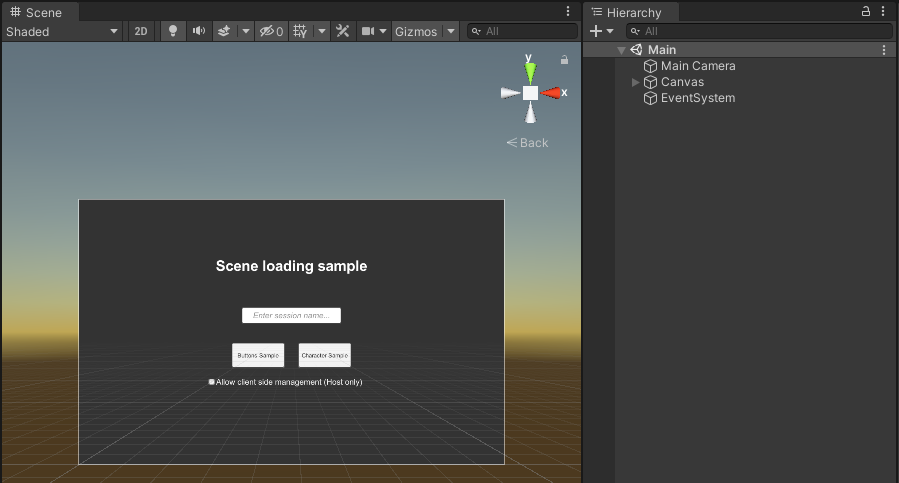The width and height of the screenshot is (899, 483).
Task: Open the create dropdown arrow in Hierarchy
Action: coord(610,31)
